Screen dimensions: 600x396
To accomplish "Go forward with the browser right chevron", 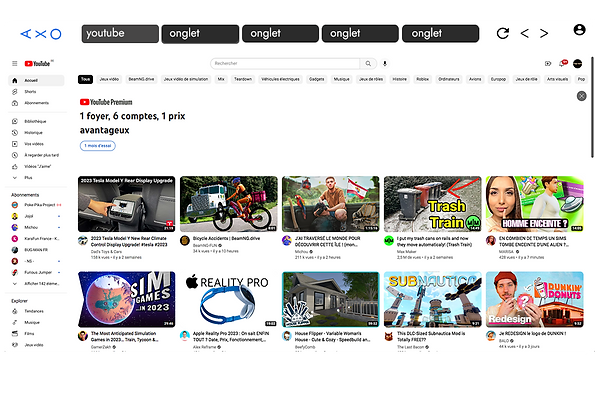I will pyautogui.click(x=544, y=33).
